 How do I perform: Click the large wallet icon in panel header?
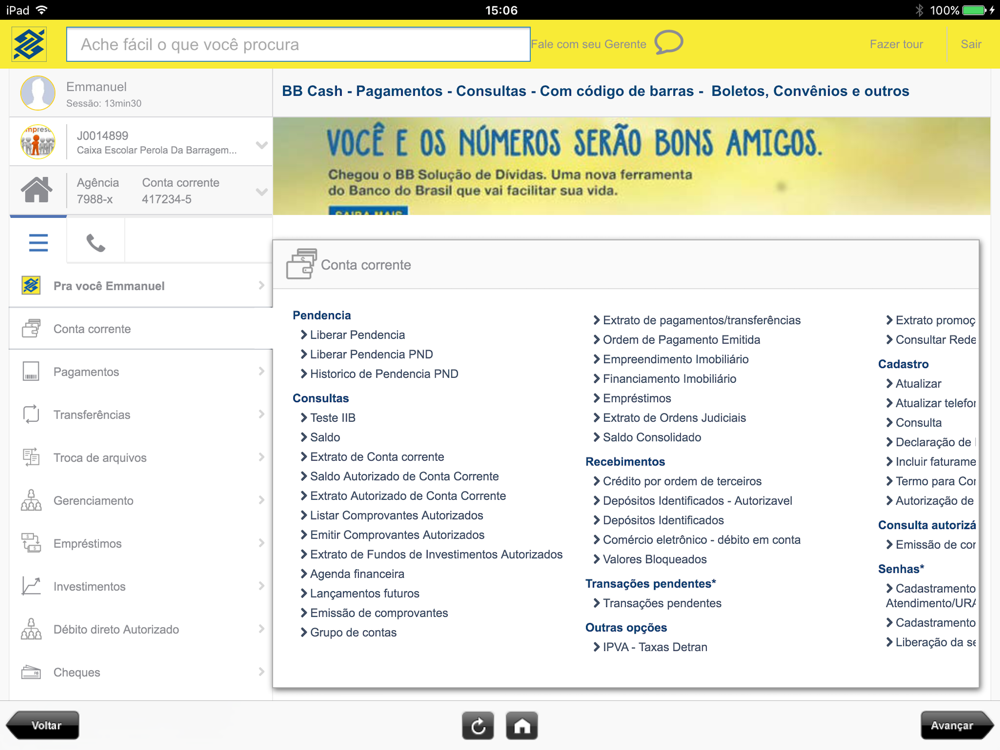pos(301,264)
